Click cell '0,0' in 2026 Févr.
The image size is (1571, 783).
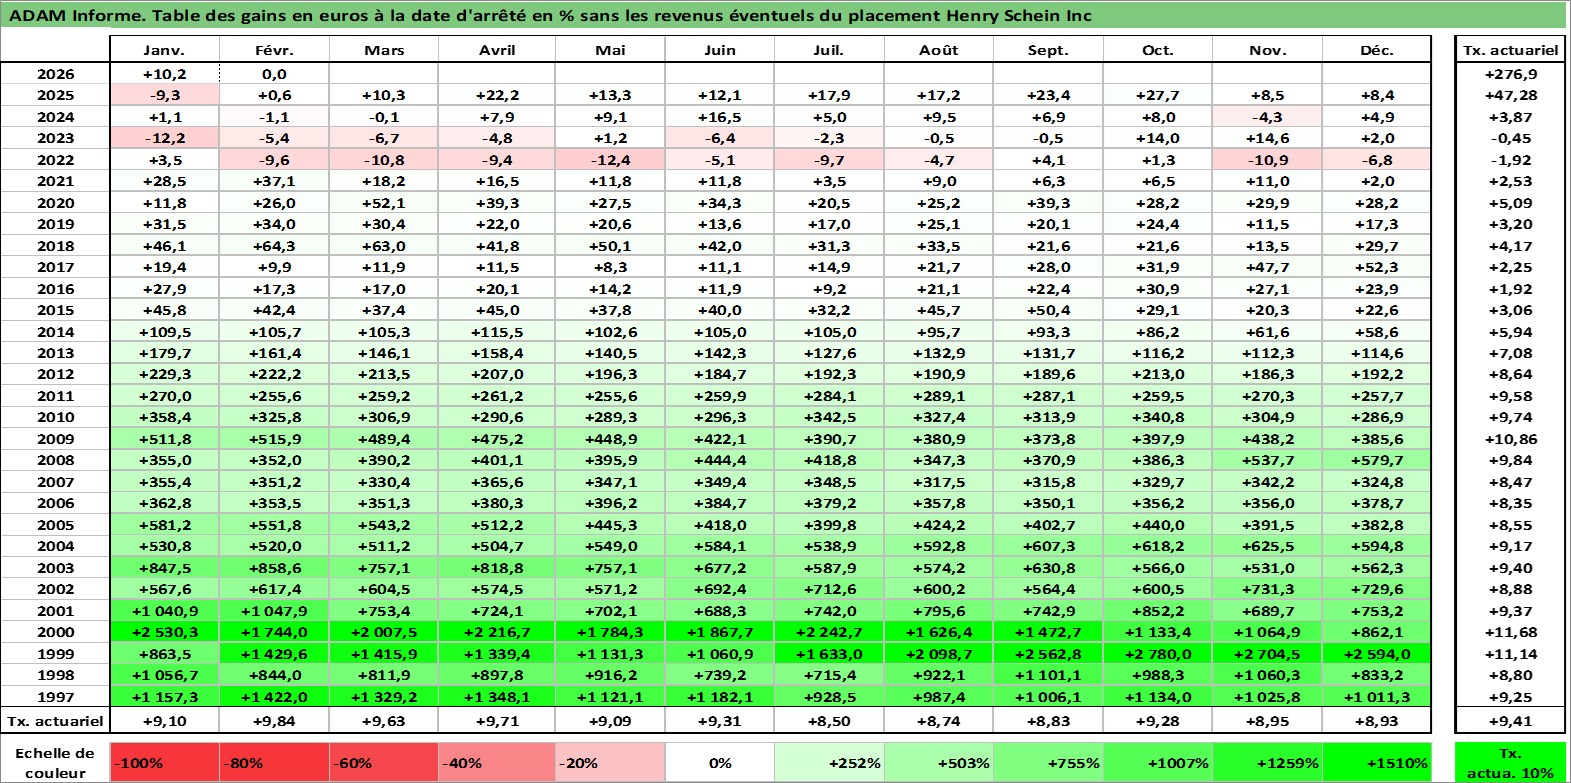274,74
